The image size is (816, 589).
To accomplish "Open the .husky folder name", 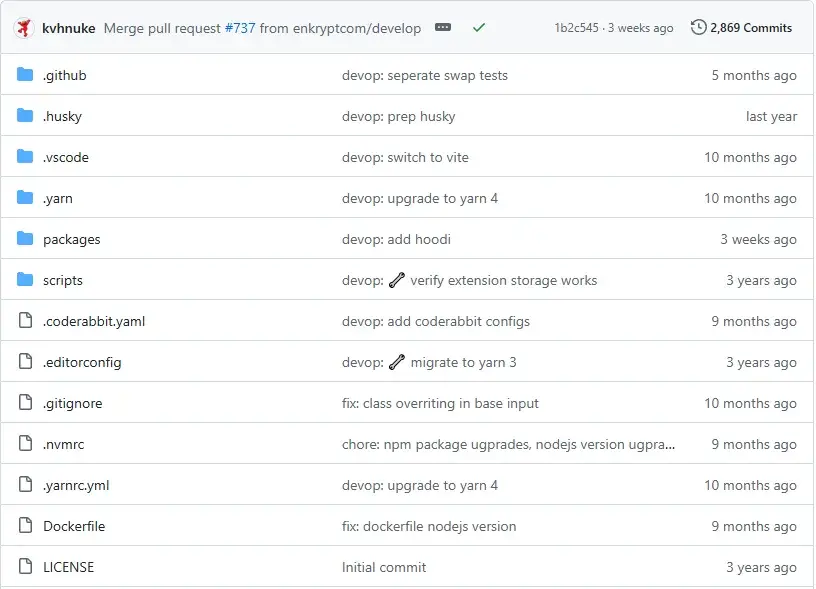I will 62,117.
